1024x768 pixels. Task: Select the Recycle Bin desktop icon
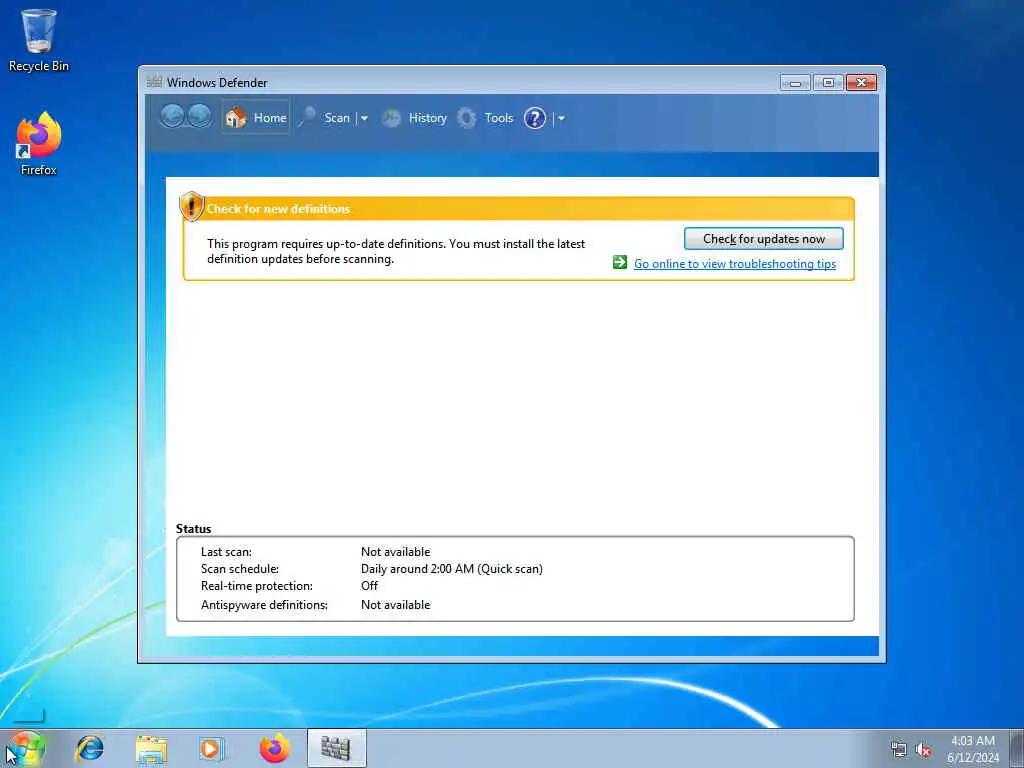pos(39,40)
